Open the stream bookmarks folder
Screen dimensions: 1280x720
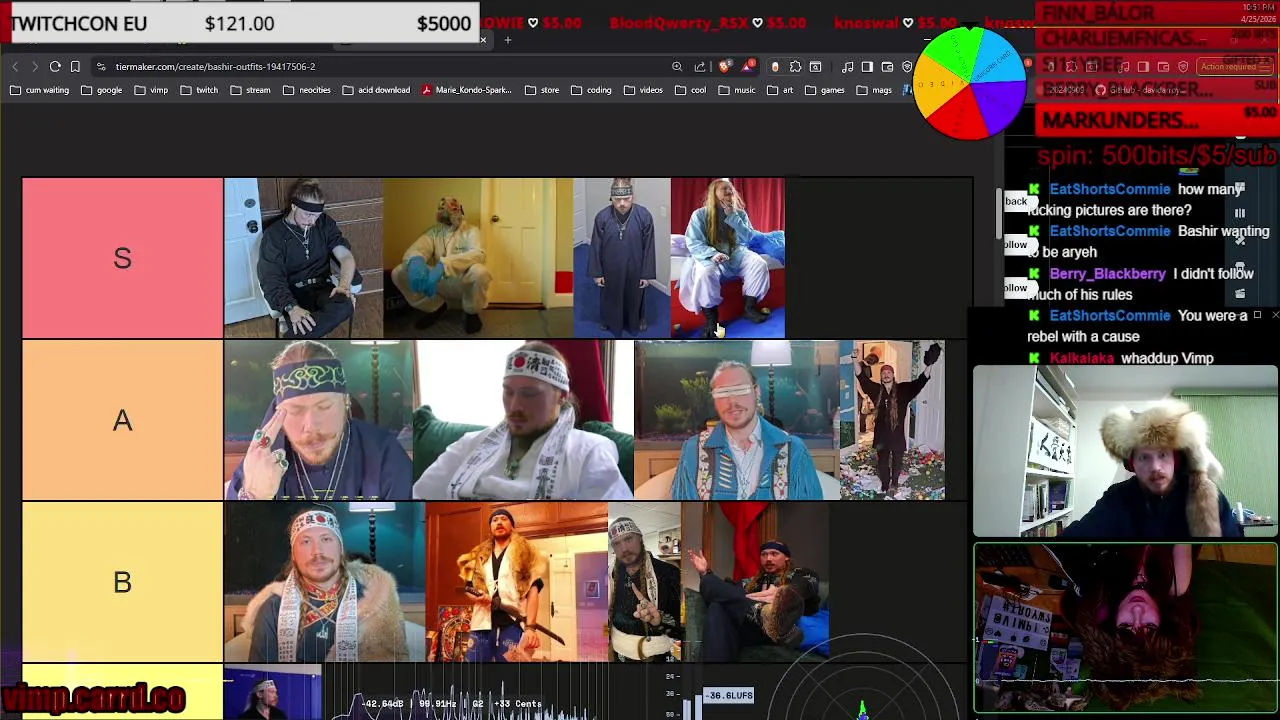(x=250, y=90)
